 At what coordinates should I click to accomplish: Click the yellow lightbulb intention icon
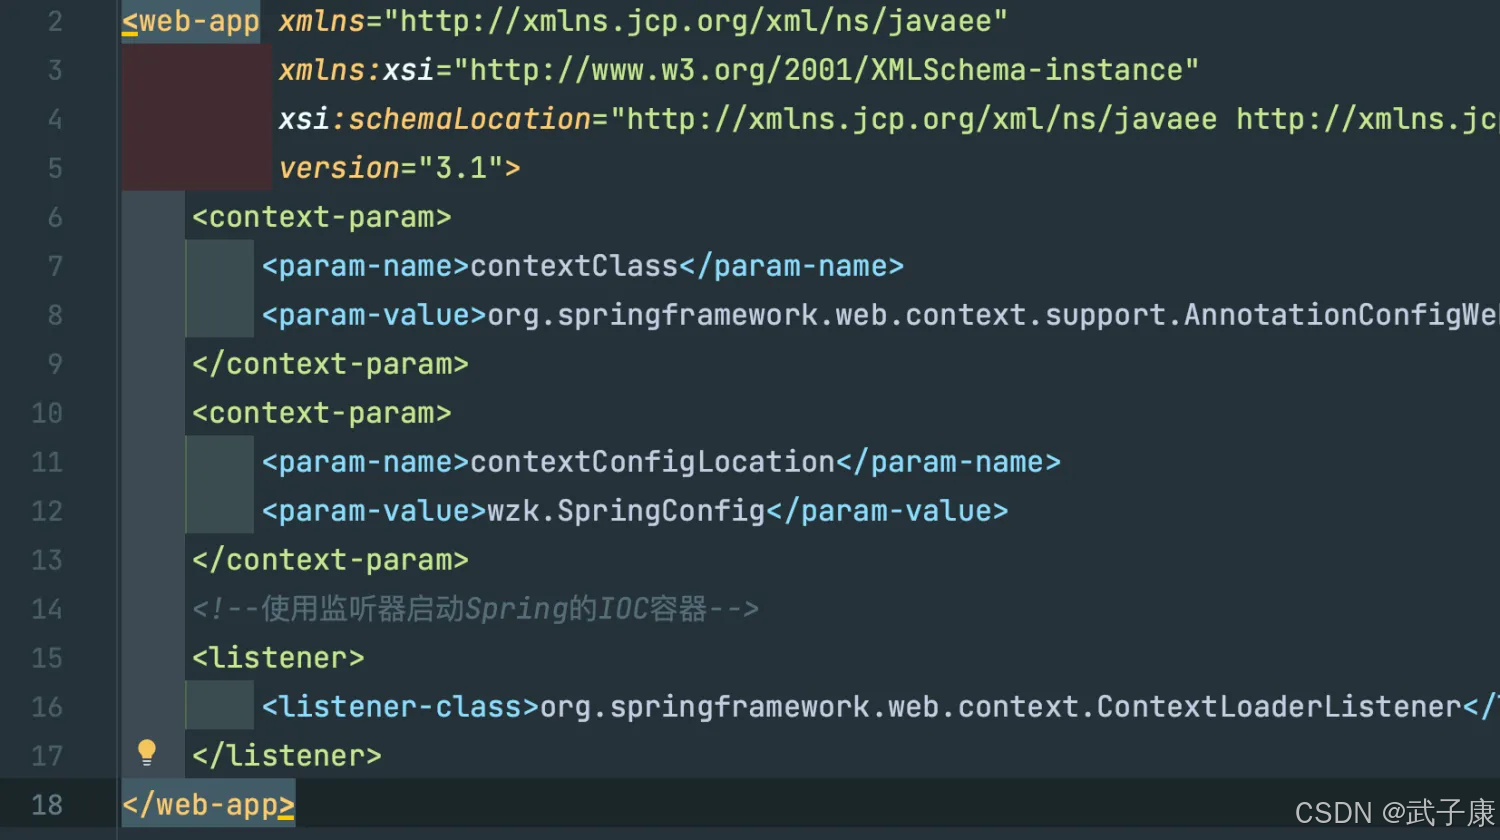coord(147,752)
